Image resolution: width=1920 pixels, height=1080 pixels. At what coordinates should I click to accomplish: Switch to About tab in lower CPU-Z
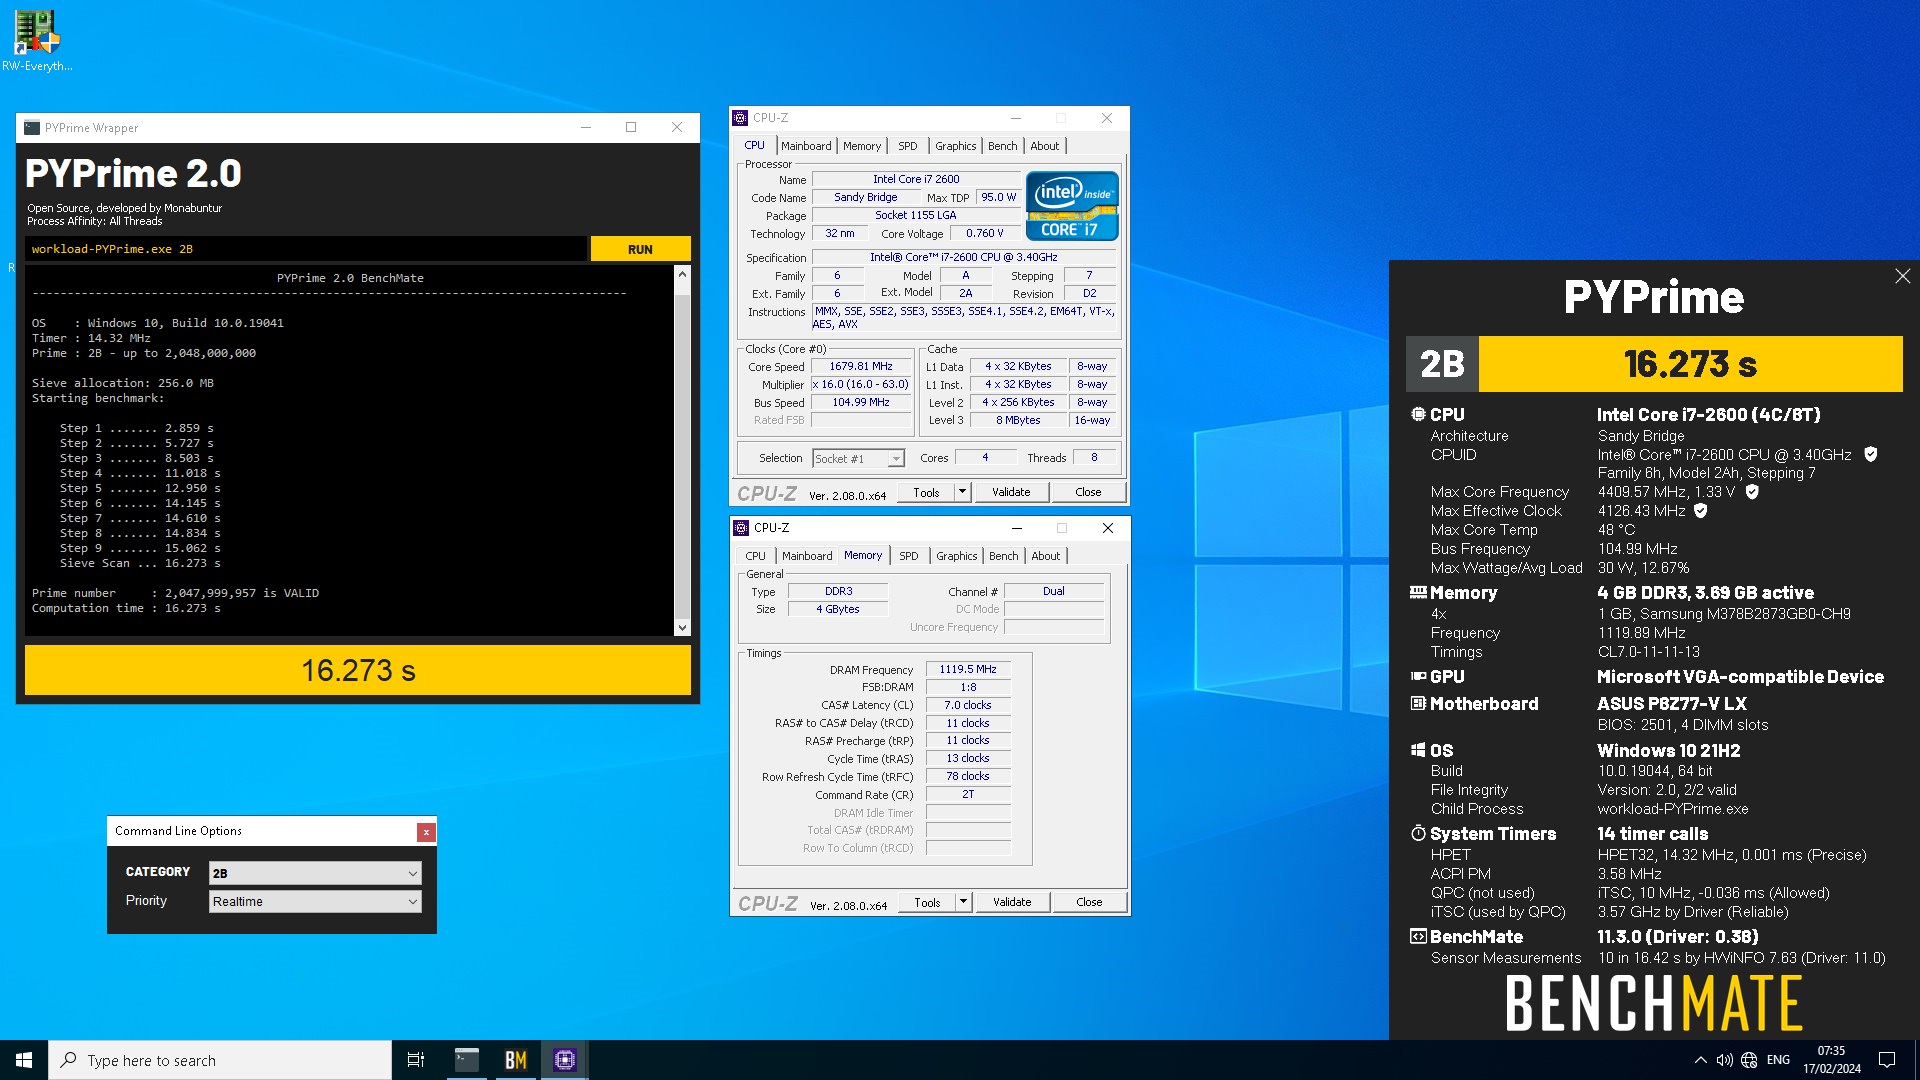1046,556
